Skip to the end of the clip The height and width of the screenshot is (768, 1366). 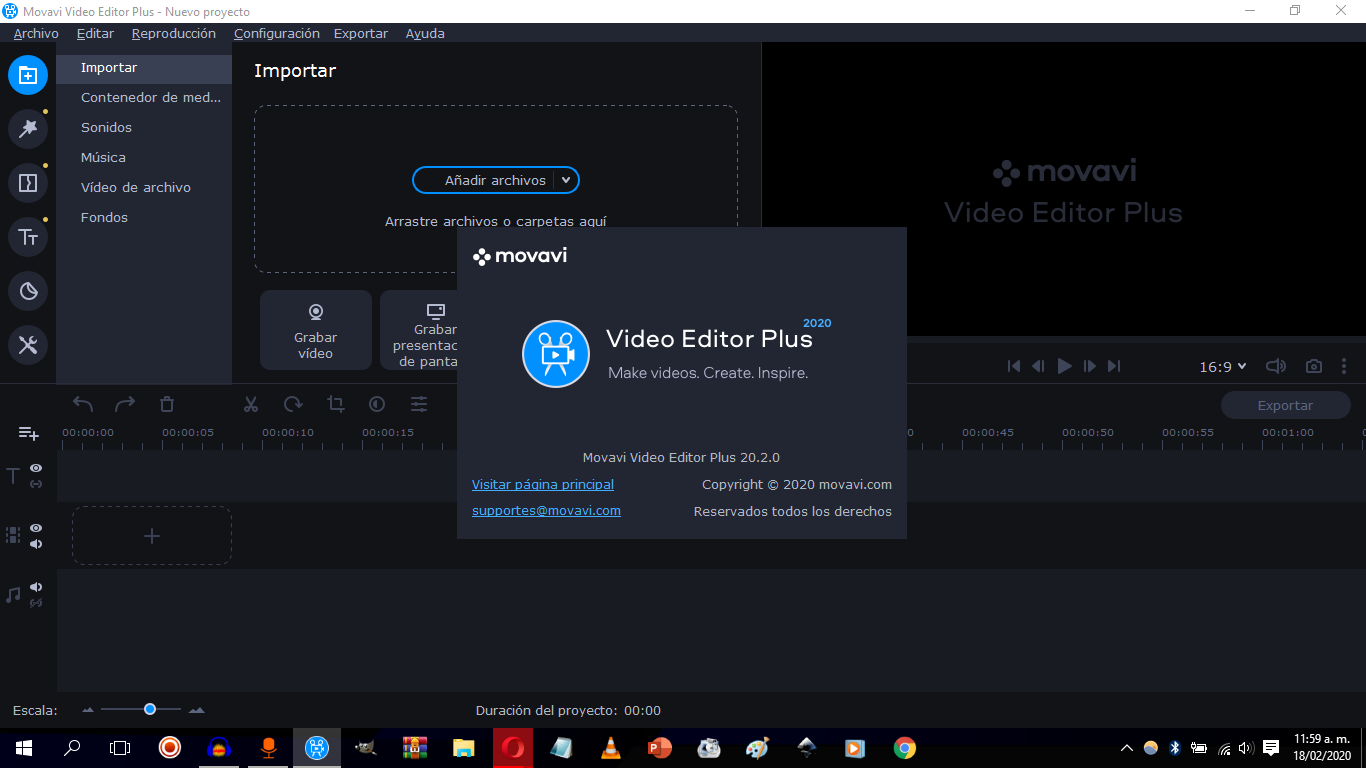1114,366
